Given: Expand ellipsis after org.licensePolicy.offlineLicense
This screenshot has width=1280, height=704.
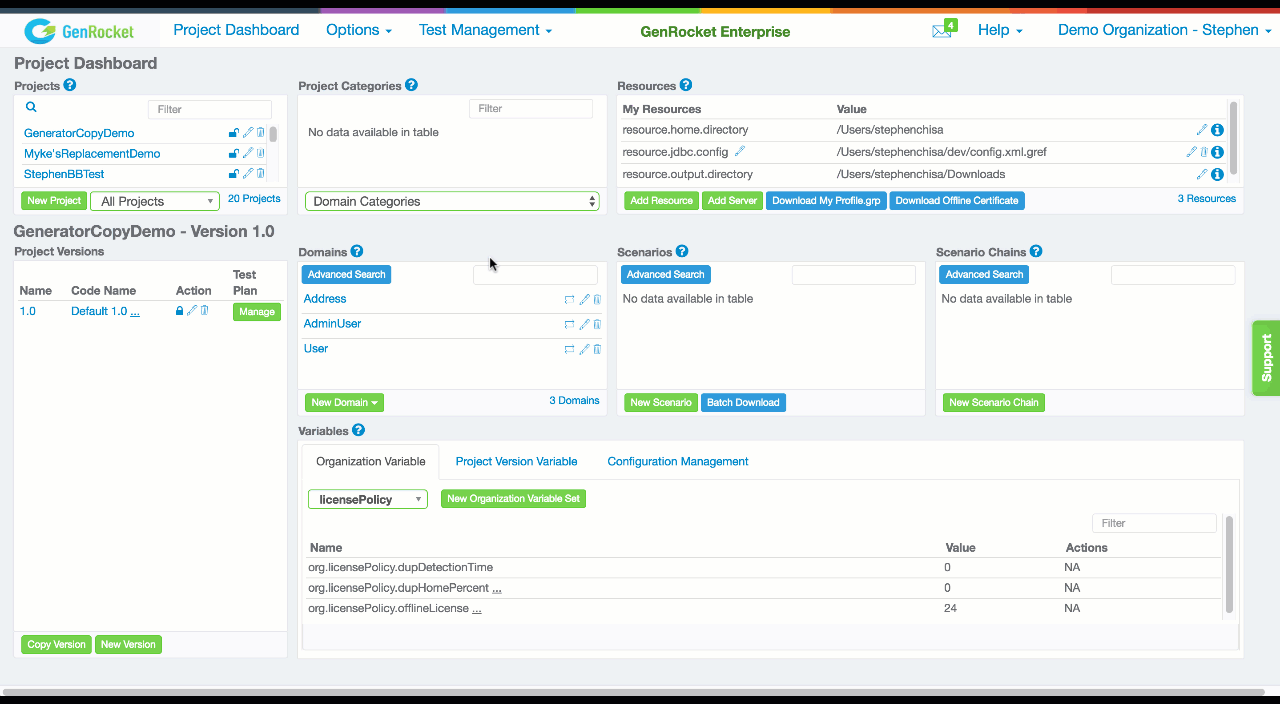Looking at the screenshot, I should click(x=477, y=608).
